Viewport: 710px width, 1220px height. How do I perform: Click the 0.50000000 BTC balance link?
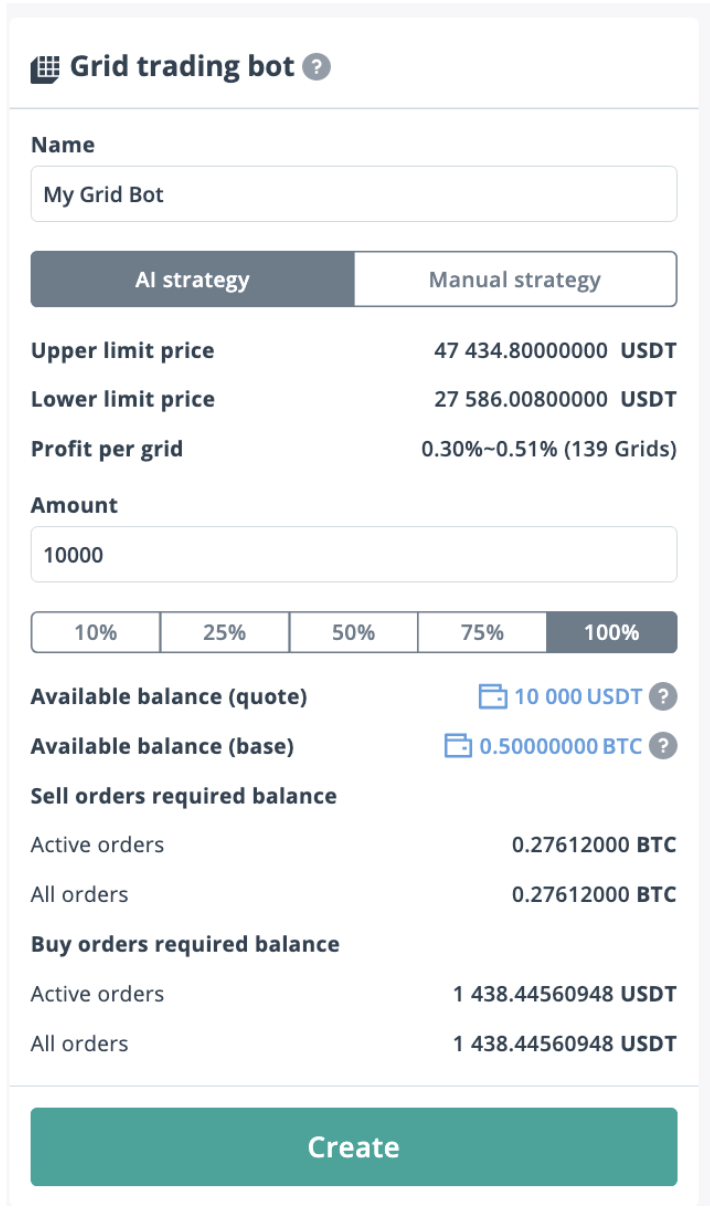560,746
